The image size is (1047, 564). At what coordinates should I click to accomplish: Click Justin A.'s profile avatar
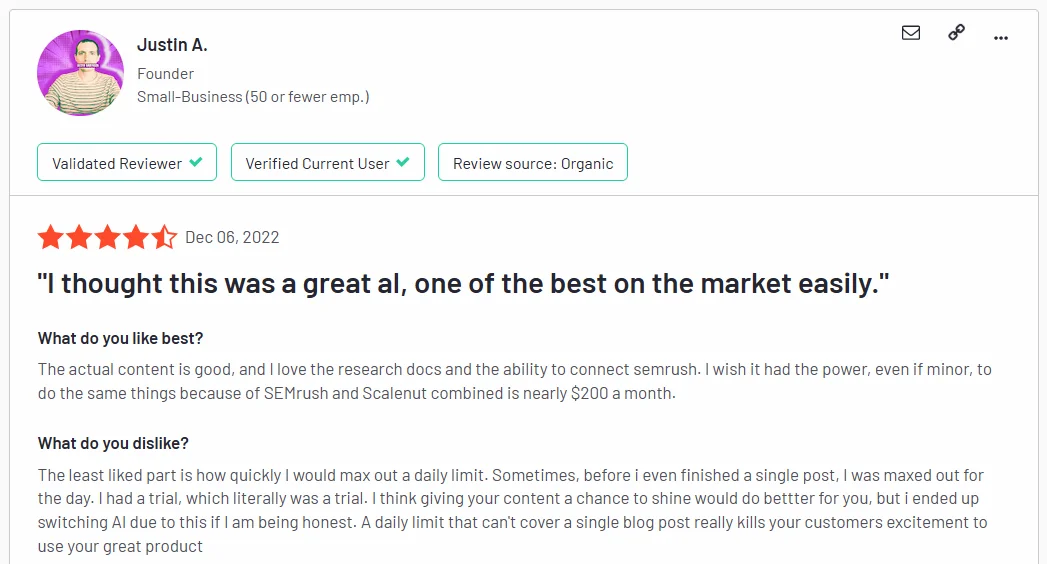coord(80,73)
